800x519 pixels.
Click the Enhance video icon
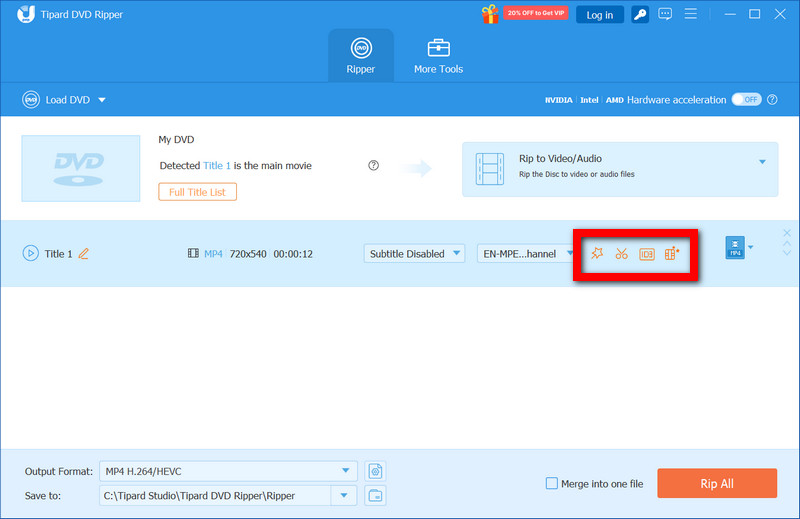pyautogui.click(x=672, y=254)
